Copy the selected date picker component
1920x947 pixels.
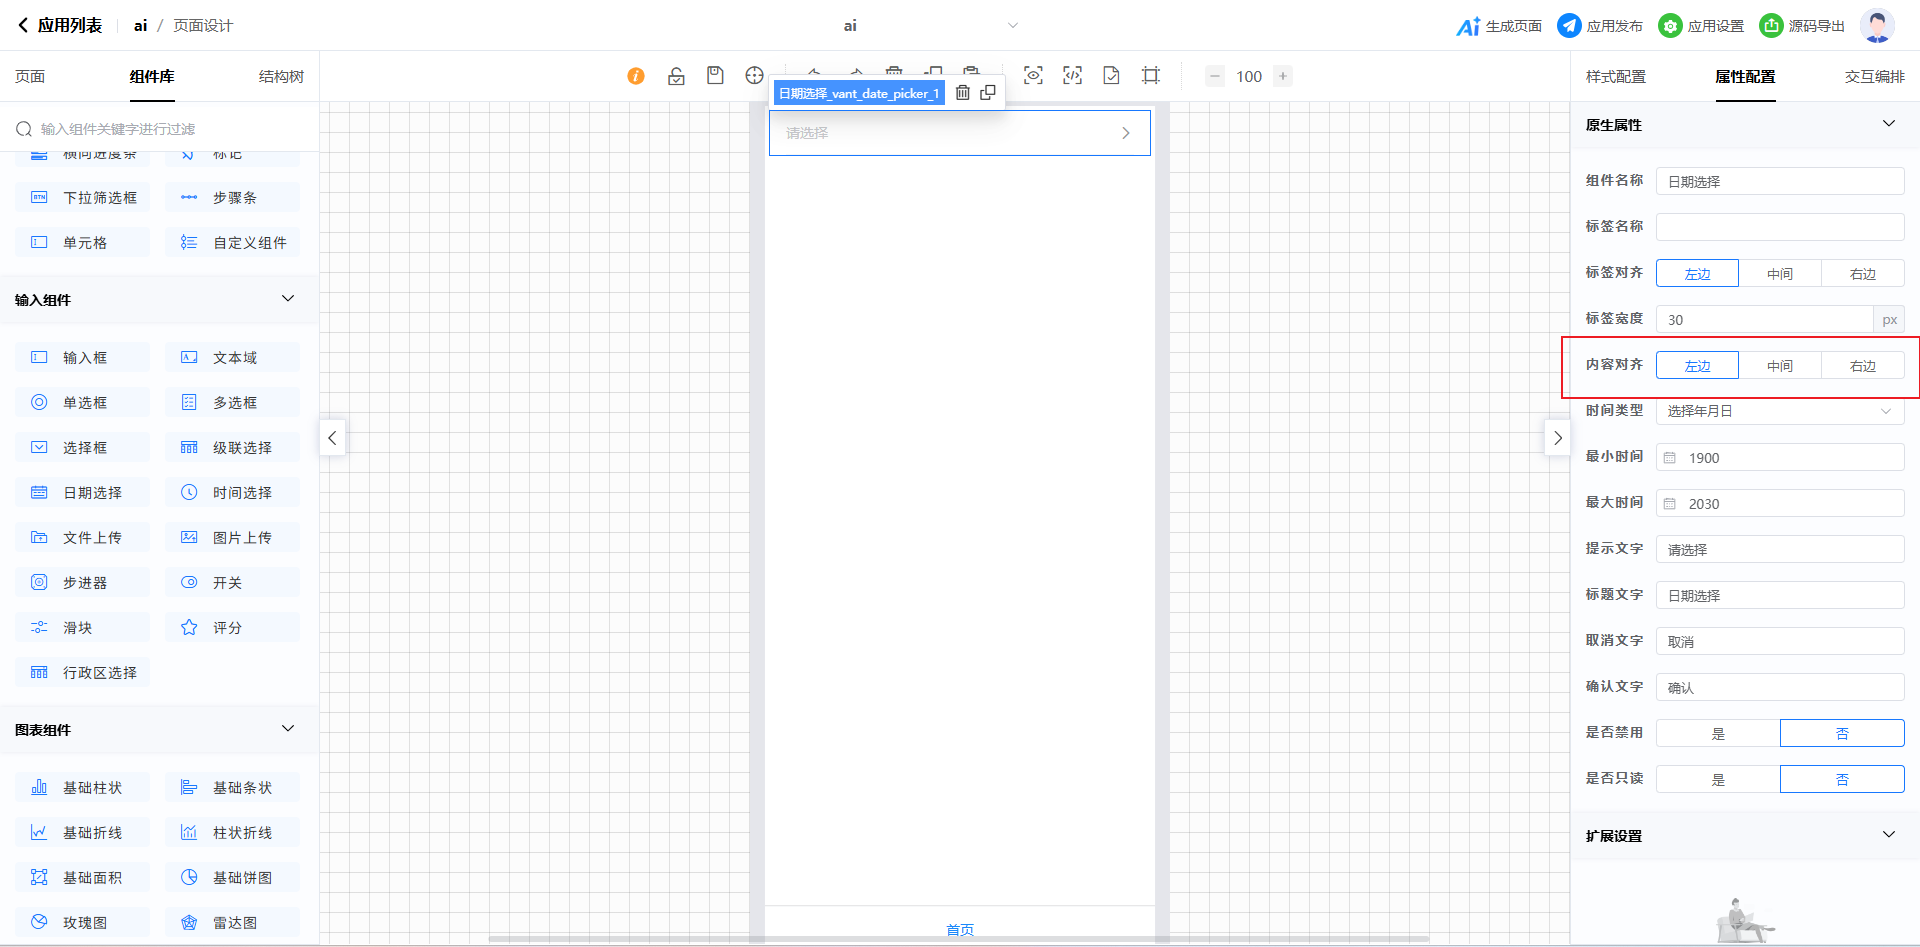[988, 93]
